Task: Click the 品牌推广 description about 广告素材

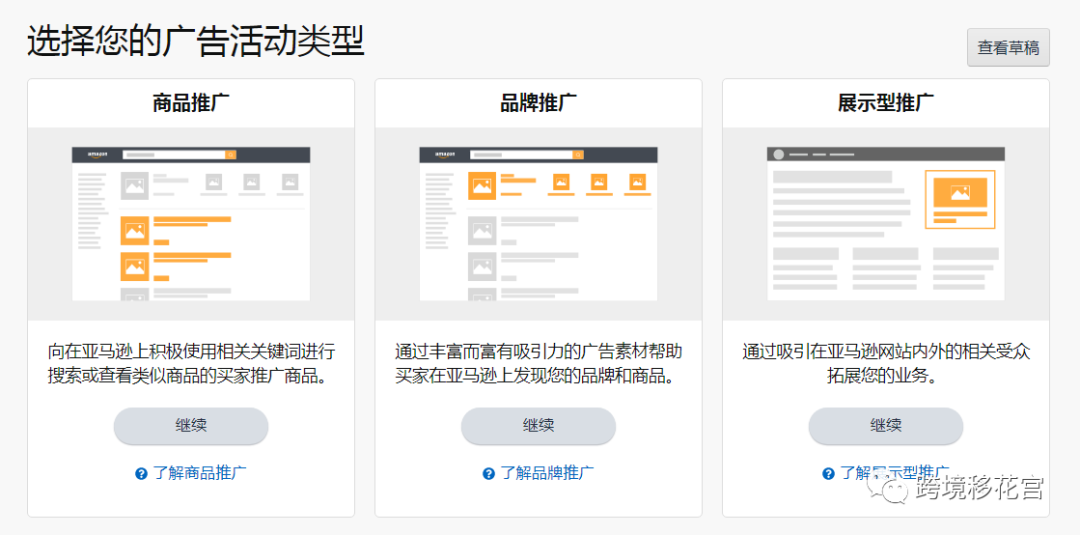Action: (538, 364)
